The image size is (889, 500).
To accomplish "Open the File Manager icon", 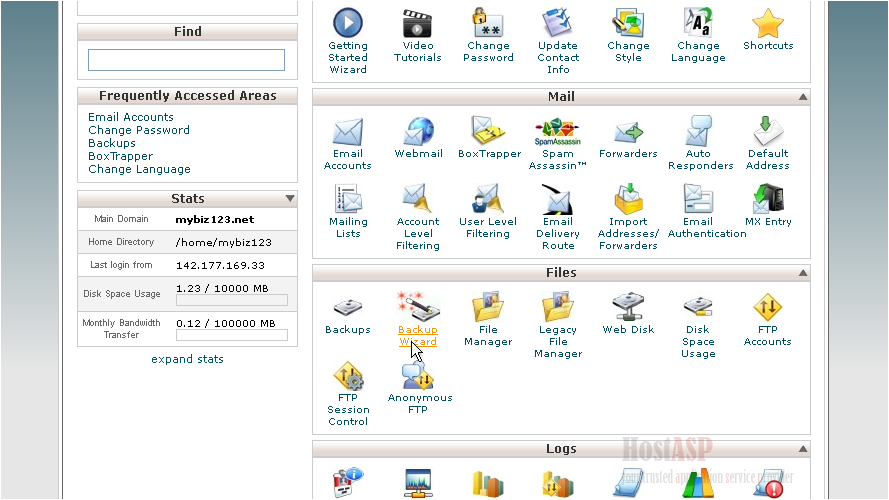I will 487,308.
